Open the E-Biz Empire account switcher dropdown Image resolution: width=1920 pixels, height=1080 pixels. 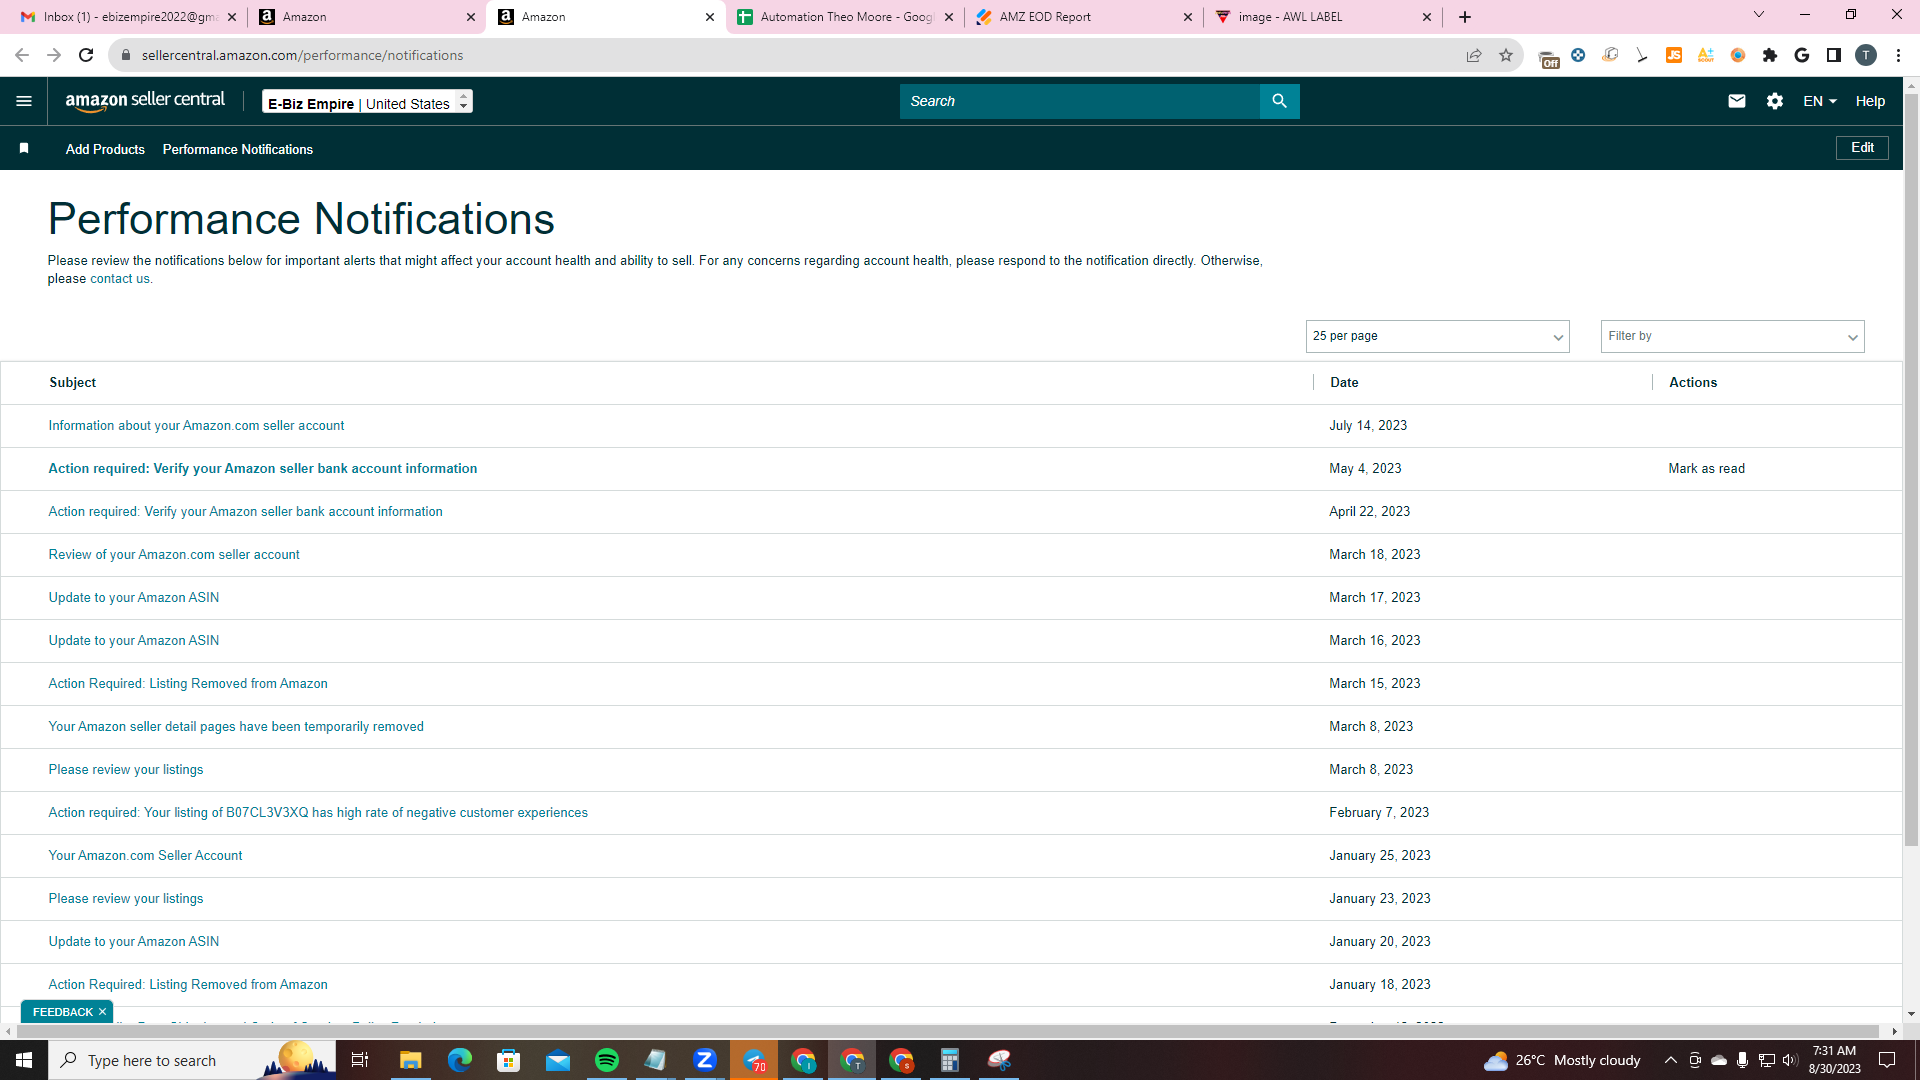pos(367,102)
